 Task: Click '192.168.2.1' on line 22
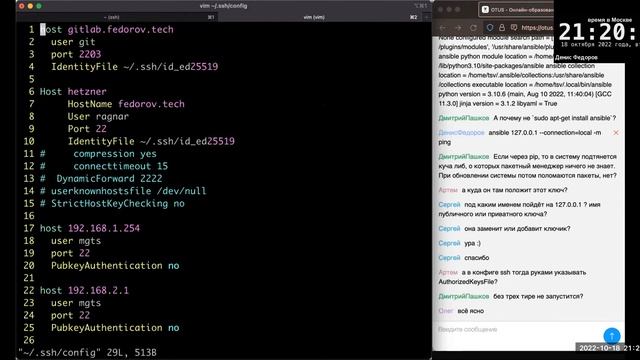[98, 290]
